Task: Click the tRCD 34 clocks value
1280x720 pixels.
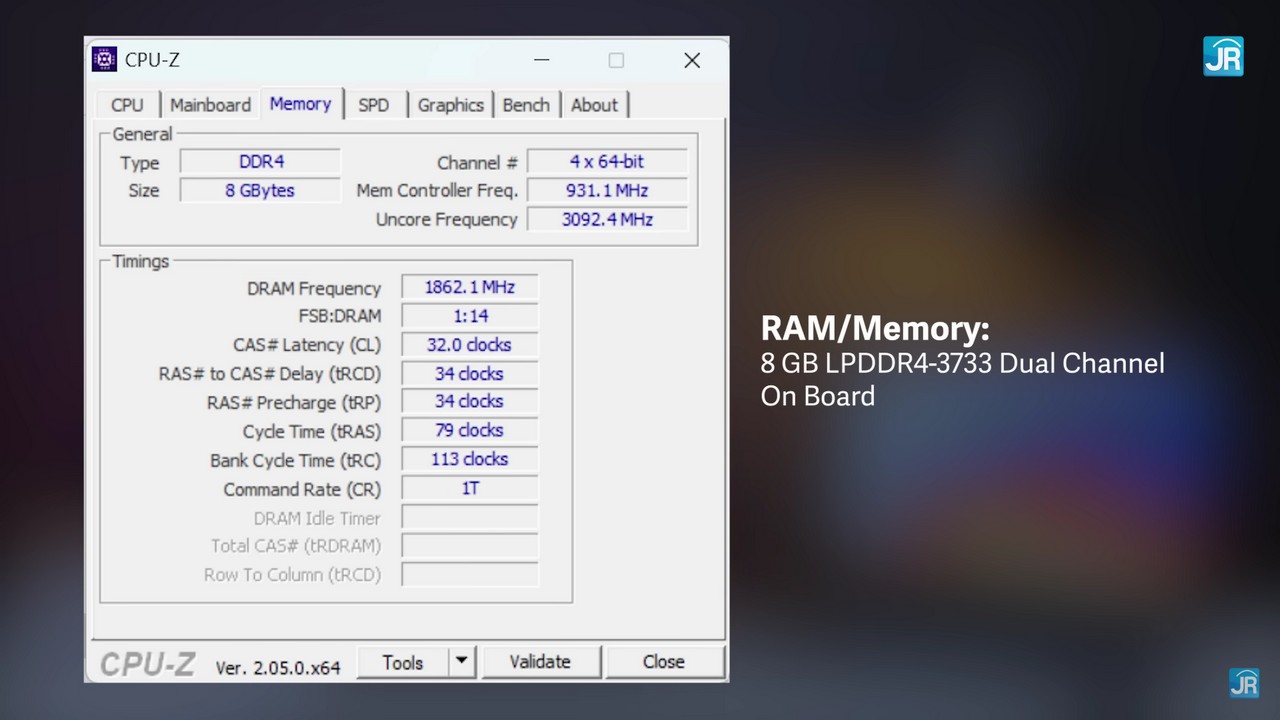Action: 470,374
